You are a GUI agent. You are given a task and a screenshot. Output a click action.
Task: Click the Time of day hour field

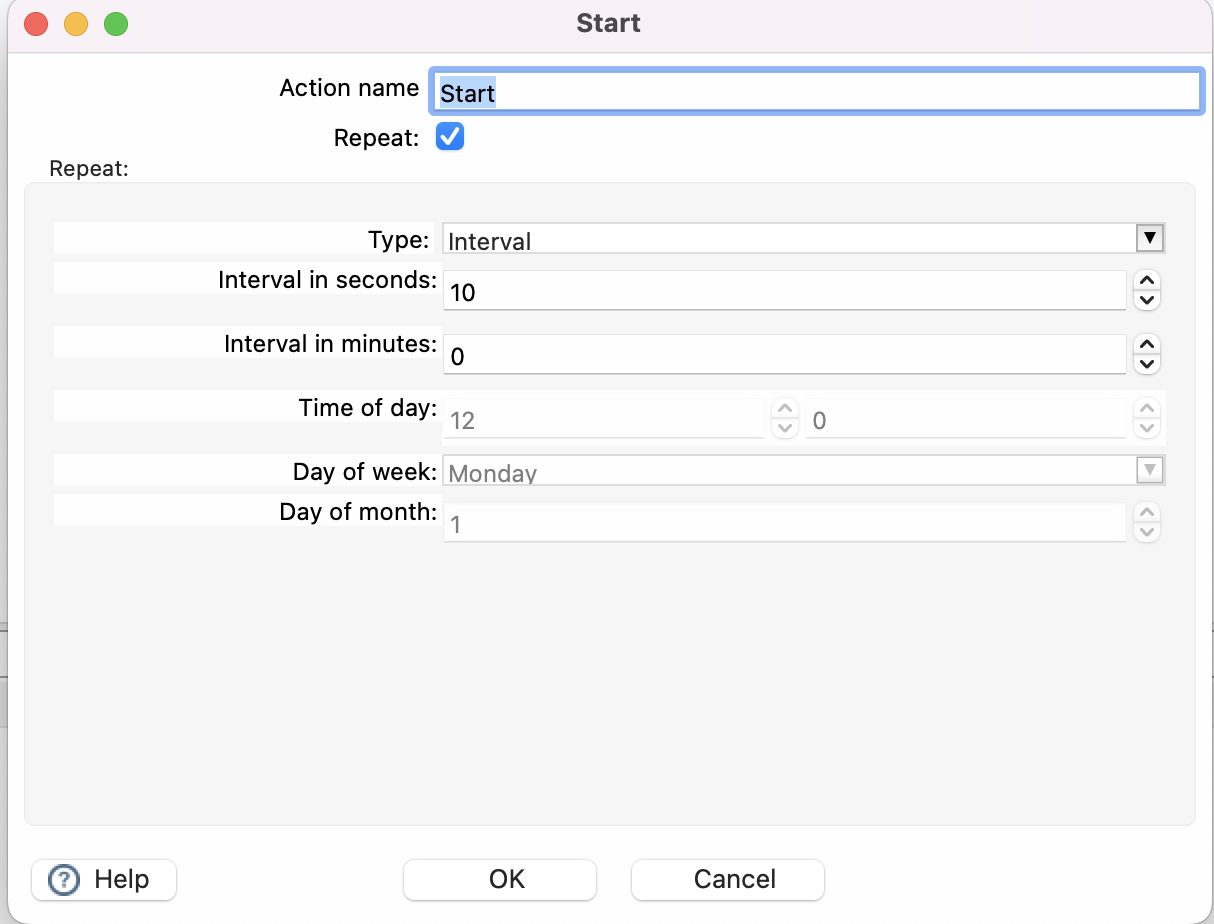click(x=603, y=420)
